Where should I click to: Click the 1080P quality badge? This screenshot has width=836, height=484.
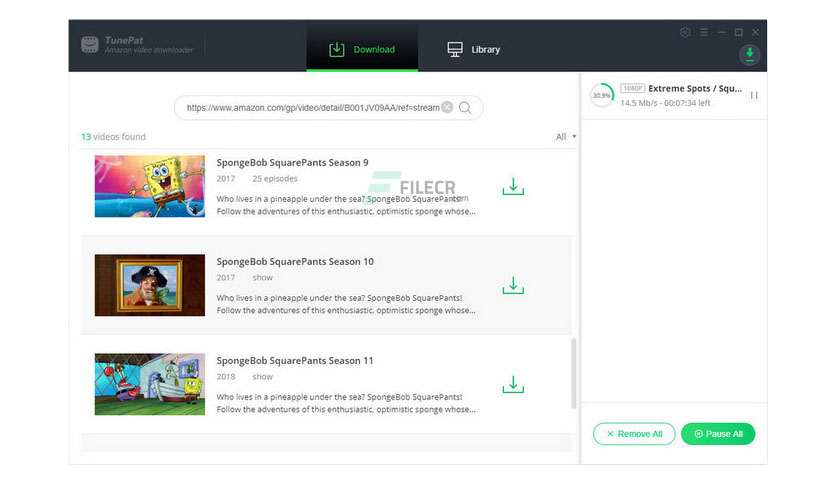pyautogui.click(x=632, y=88)
